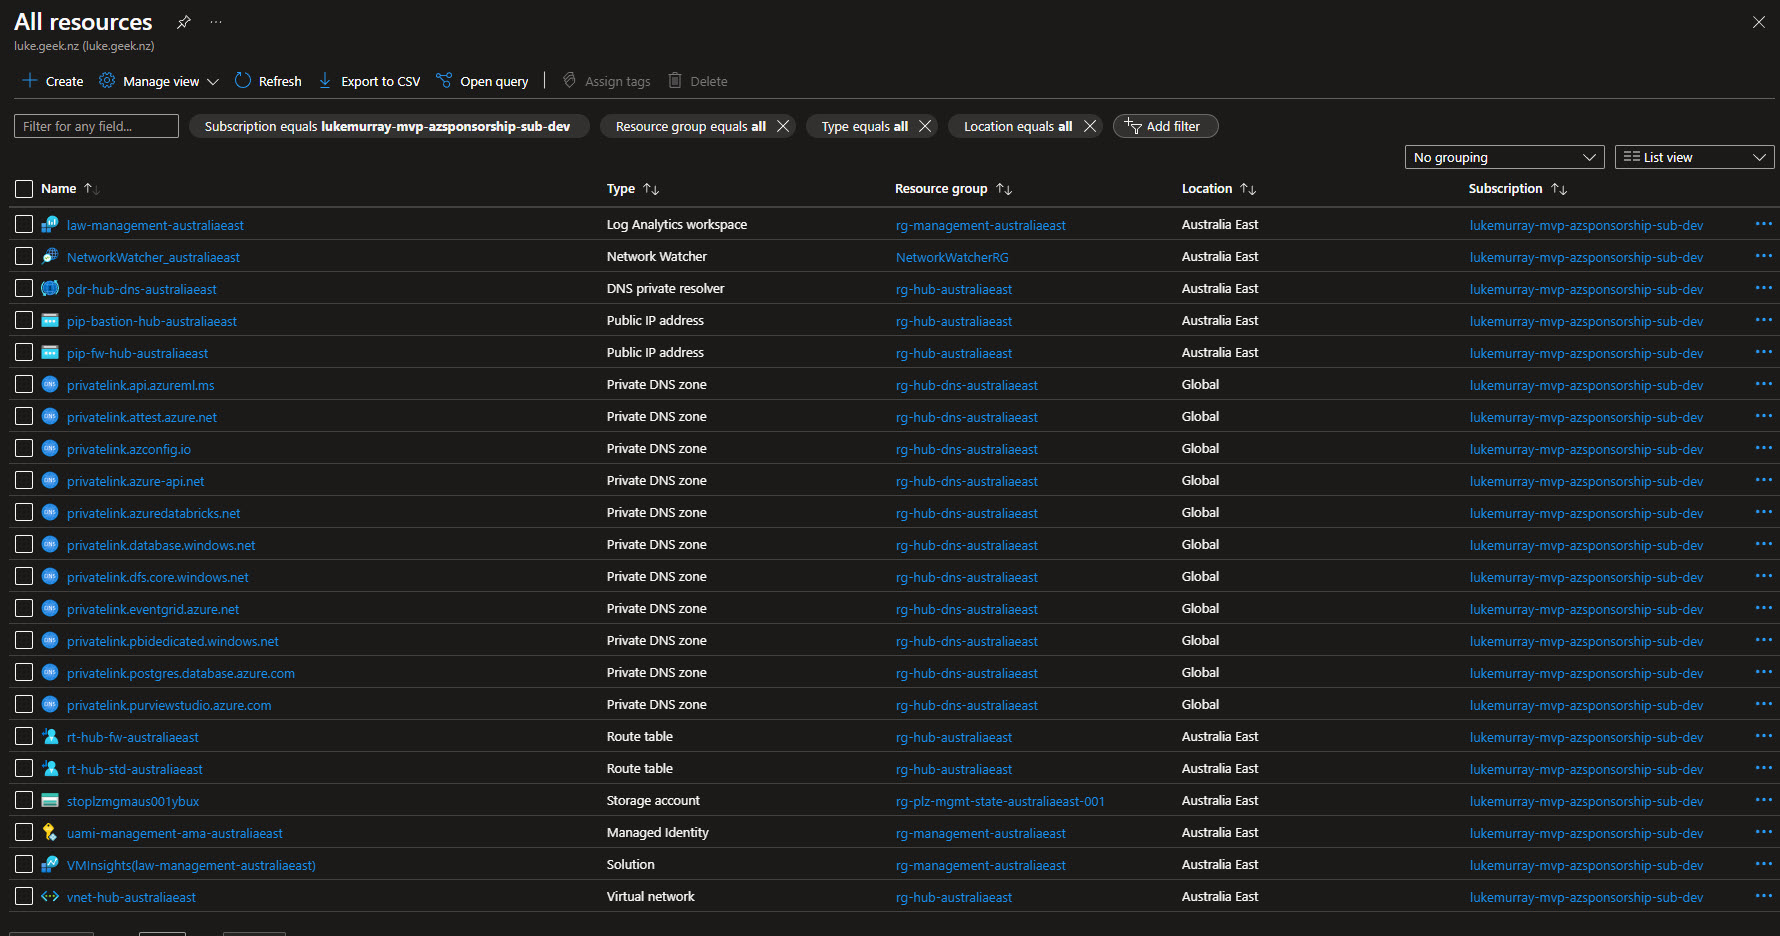Click the Network Watcher resource icon
The image size is (1780, 936).
[50, 257]
